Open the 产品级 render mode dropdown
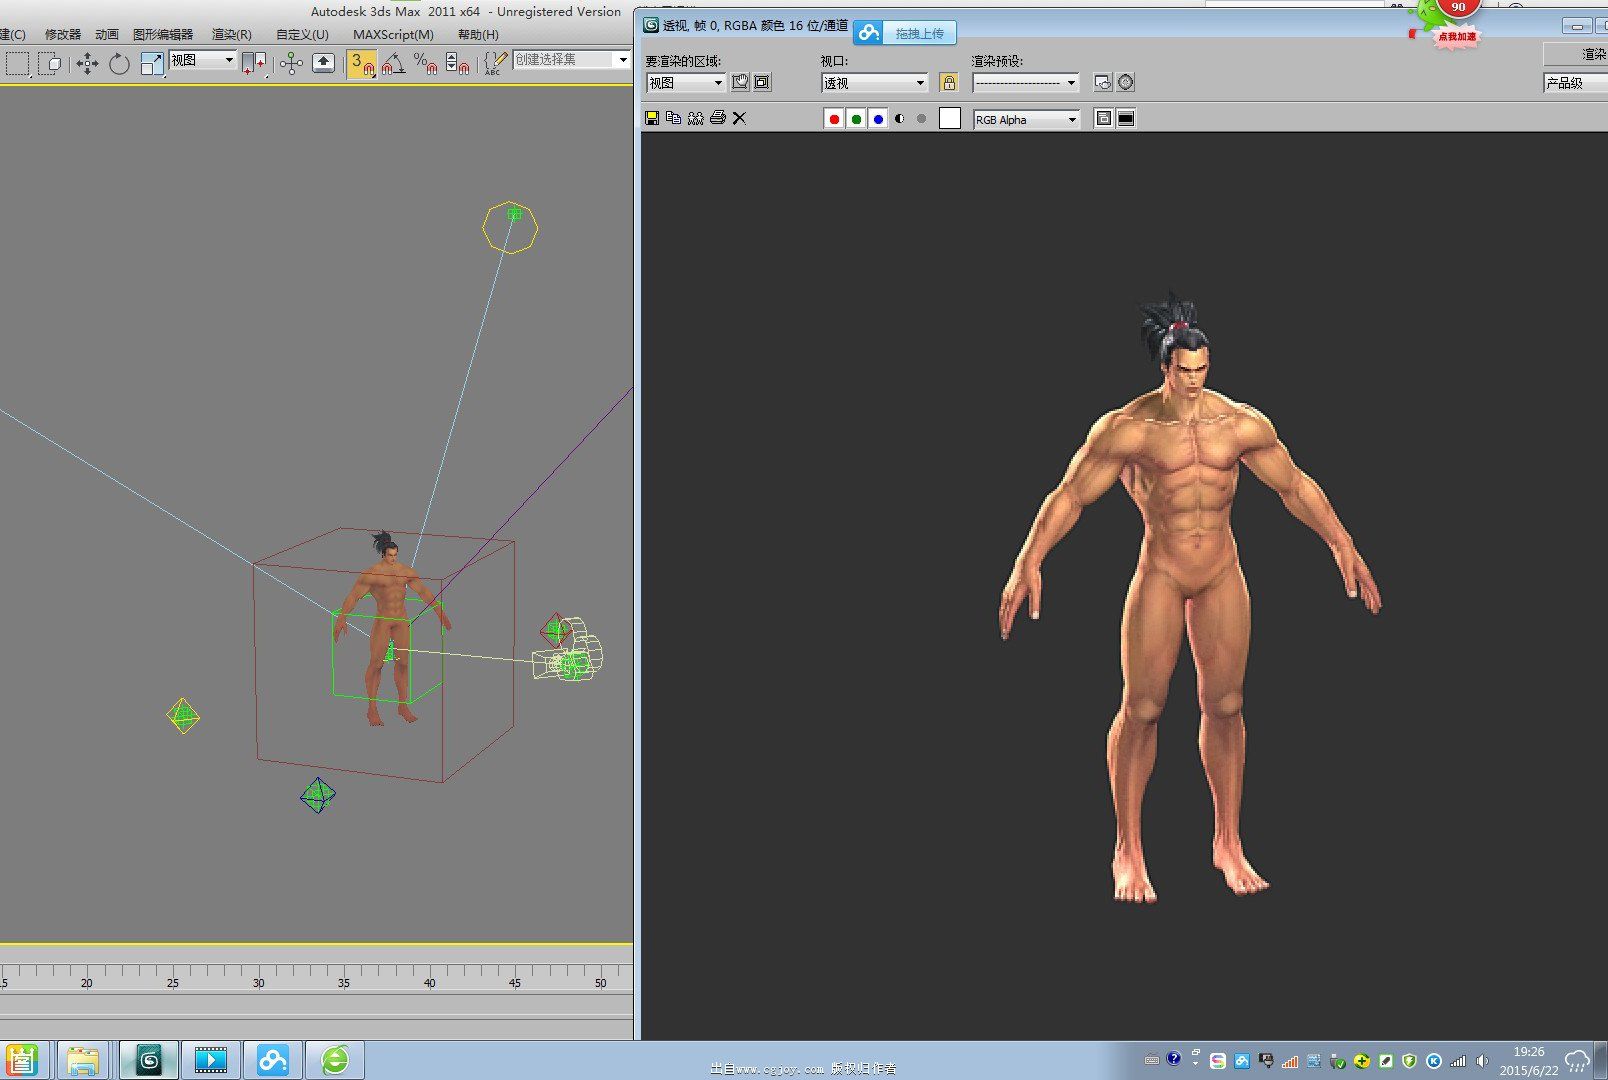The height and width of the screenshot is (1080, 1608). click(x=1575, y=83)
